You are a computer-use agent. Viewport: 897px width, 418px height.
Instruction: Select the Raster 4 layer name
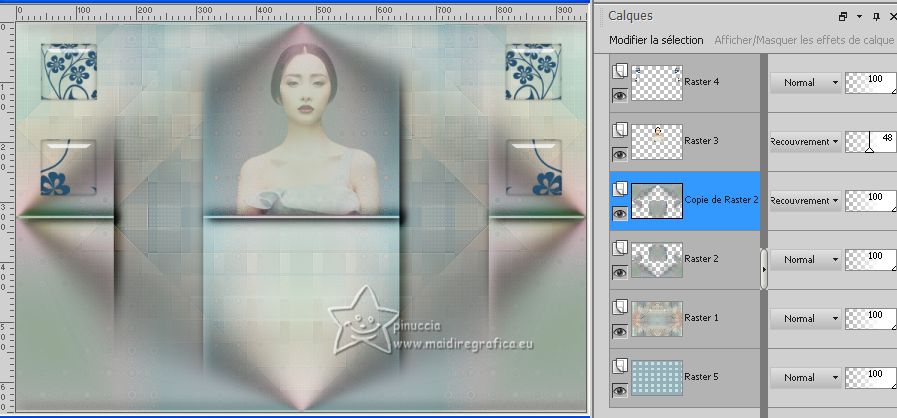701,82
